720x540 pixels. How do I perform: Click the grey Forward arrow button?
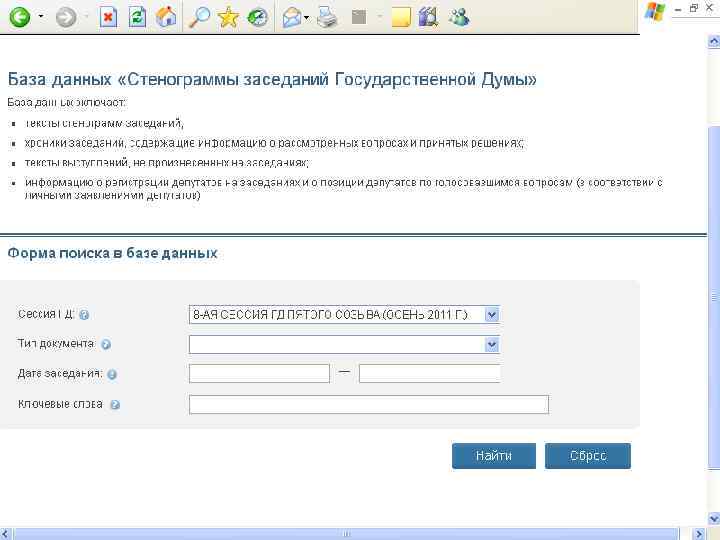[x=66, y=18]
